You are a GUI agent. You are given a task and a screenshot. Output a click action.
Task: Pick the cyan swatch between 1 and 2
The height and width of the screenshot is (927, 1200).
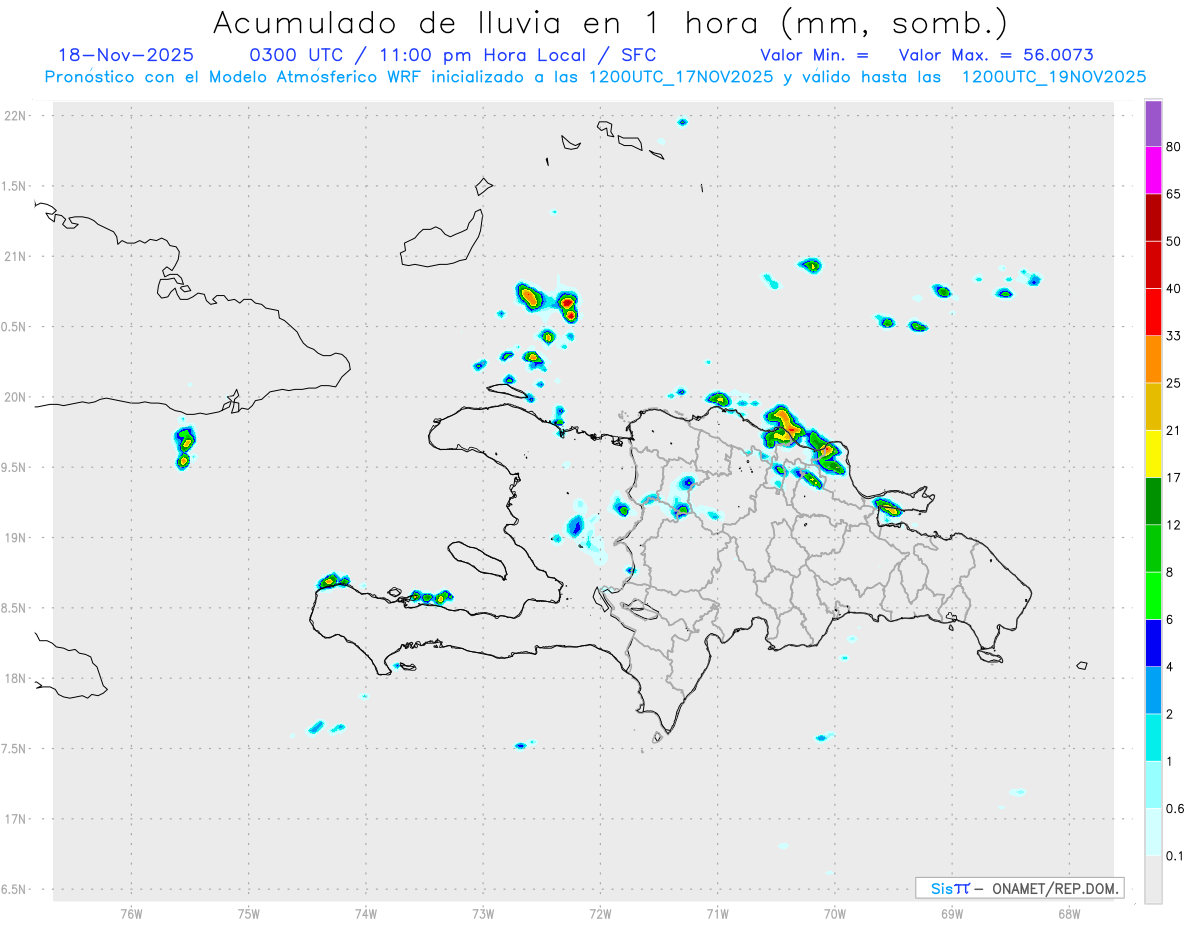click(1153, 736)
